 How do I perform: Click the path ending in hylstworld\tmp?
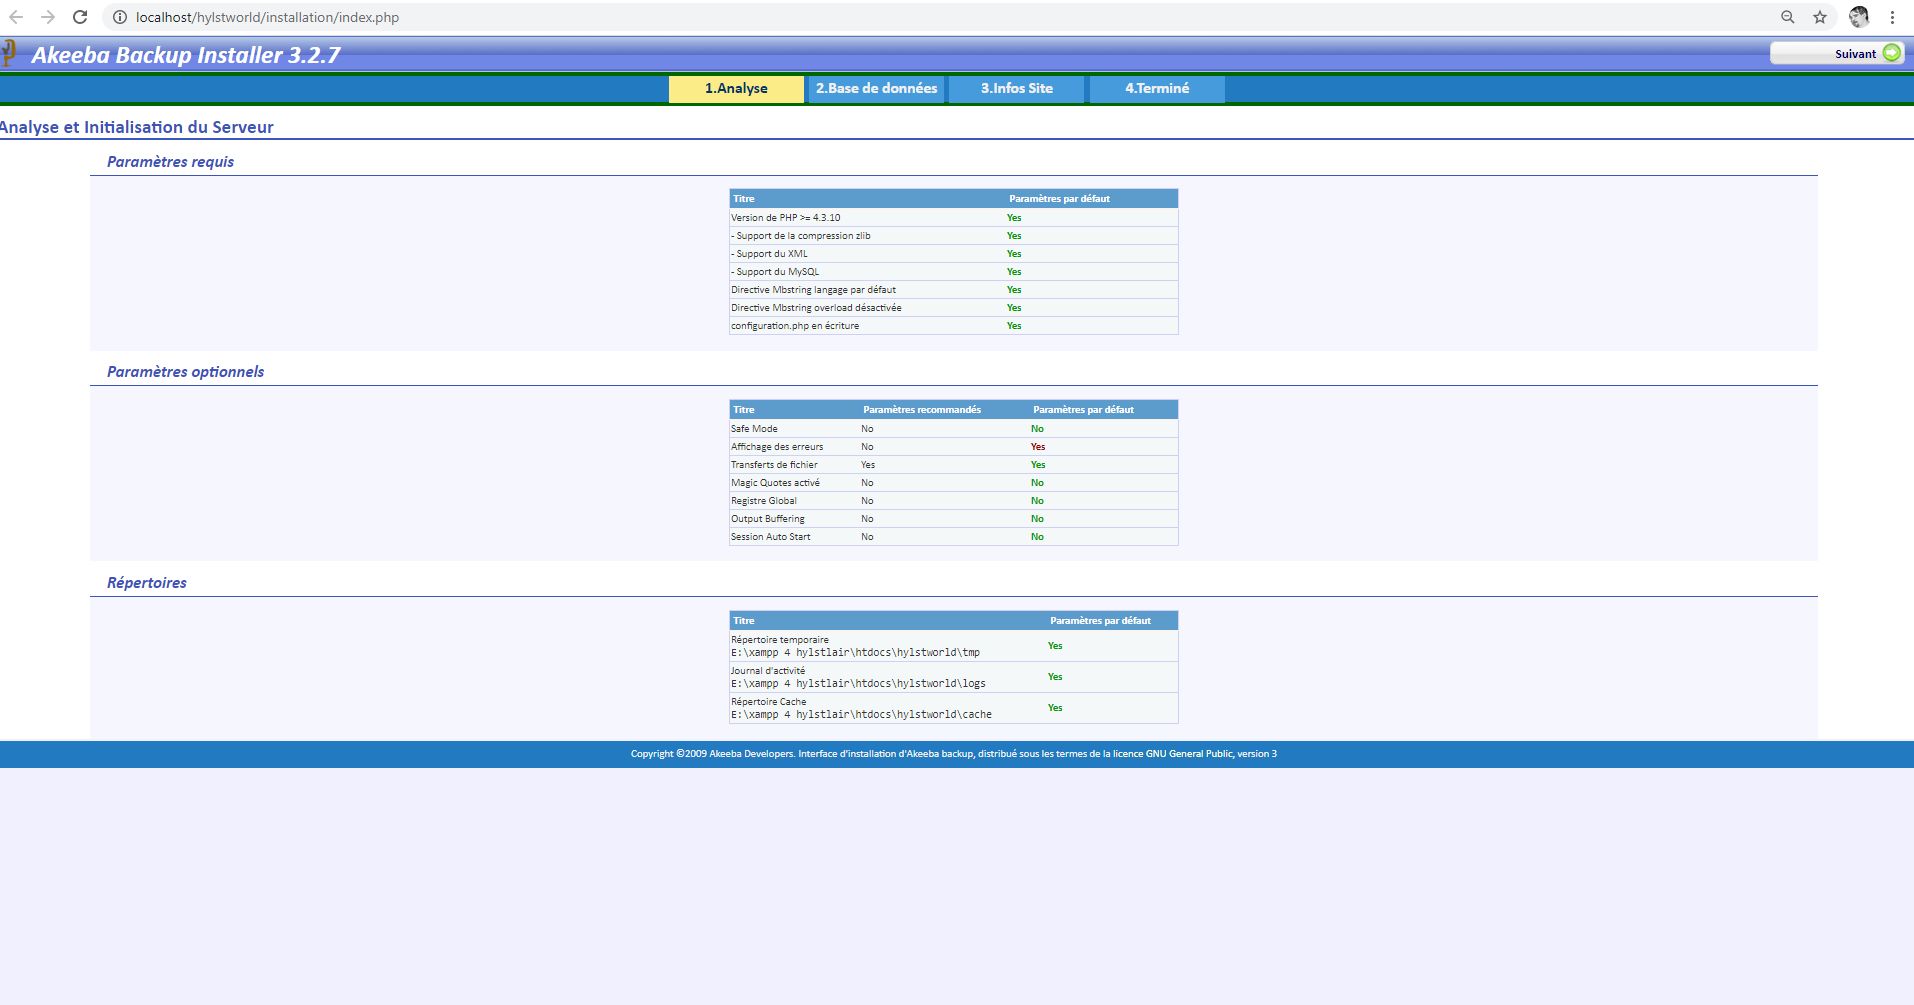click(855, 653)
